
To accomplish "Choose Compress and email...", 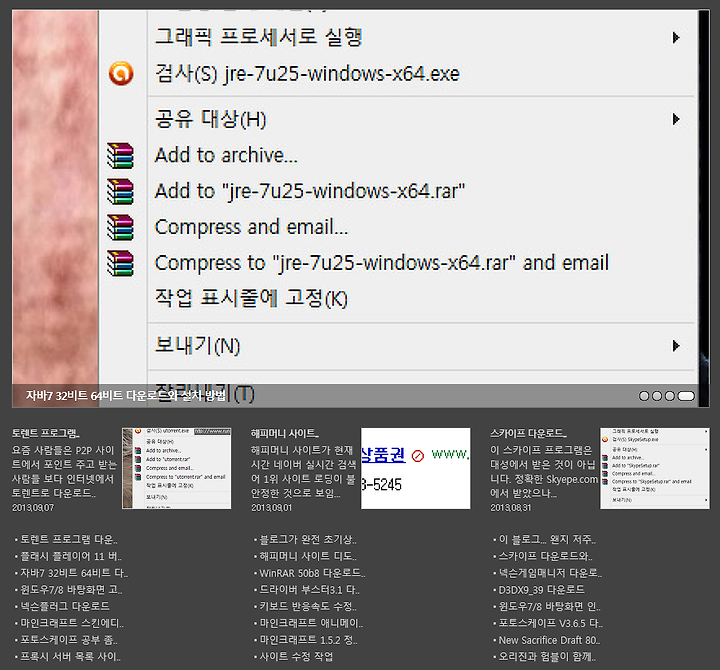I will [251, 227].
